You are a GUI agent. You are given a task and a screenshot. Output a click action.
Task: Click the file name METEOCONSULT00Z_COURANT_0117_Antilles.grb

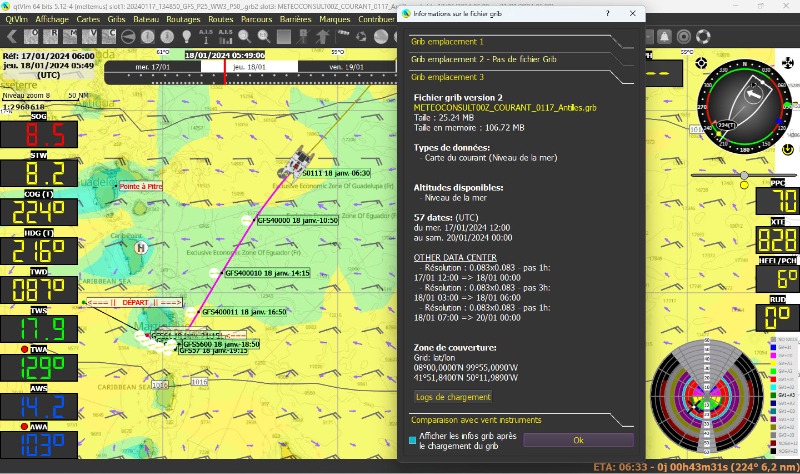(505, 108)
